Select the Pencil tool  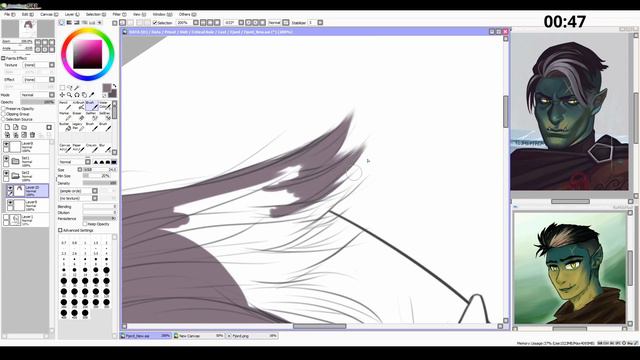65,105
